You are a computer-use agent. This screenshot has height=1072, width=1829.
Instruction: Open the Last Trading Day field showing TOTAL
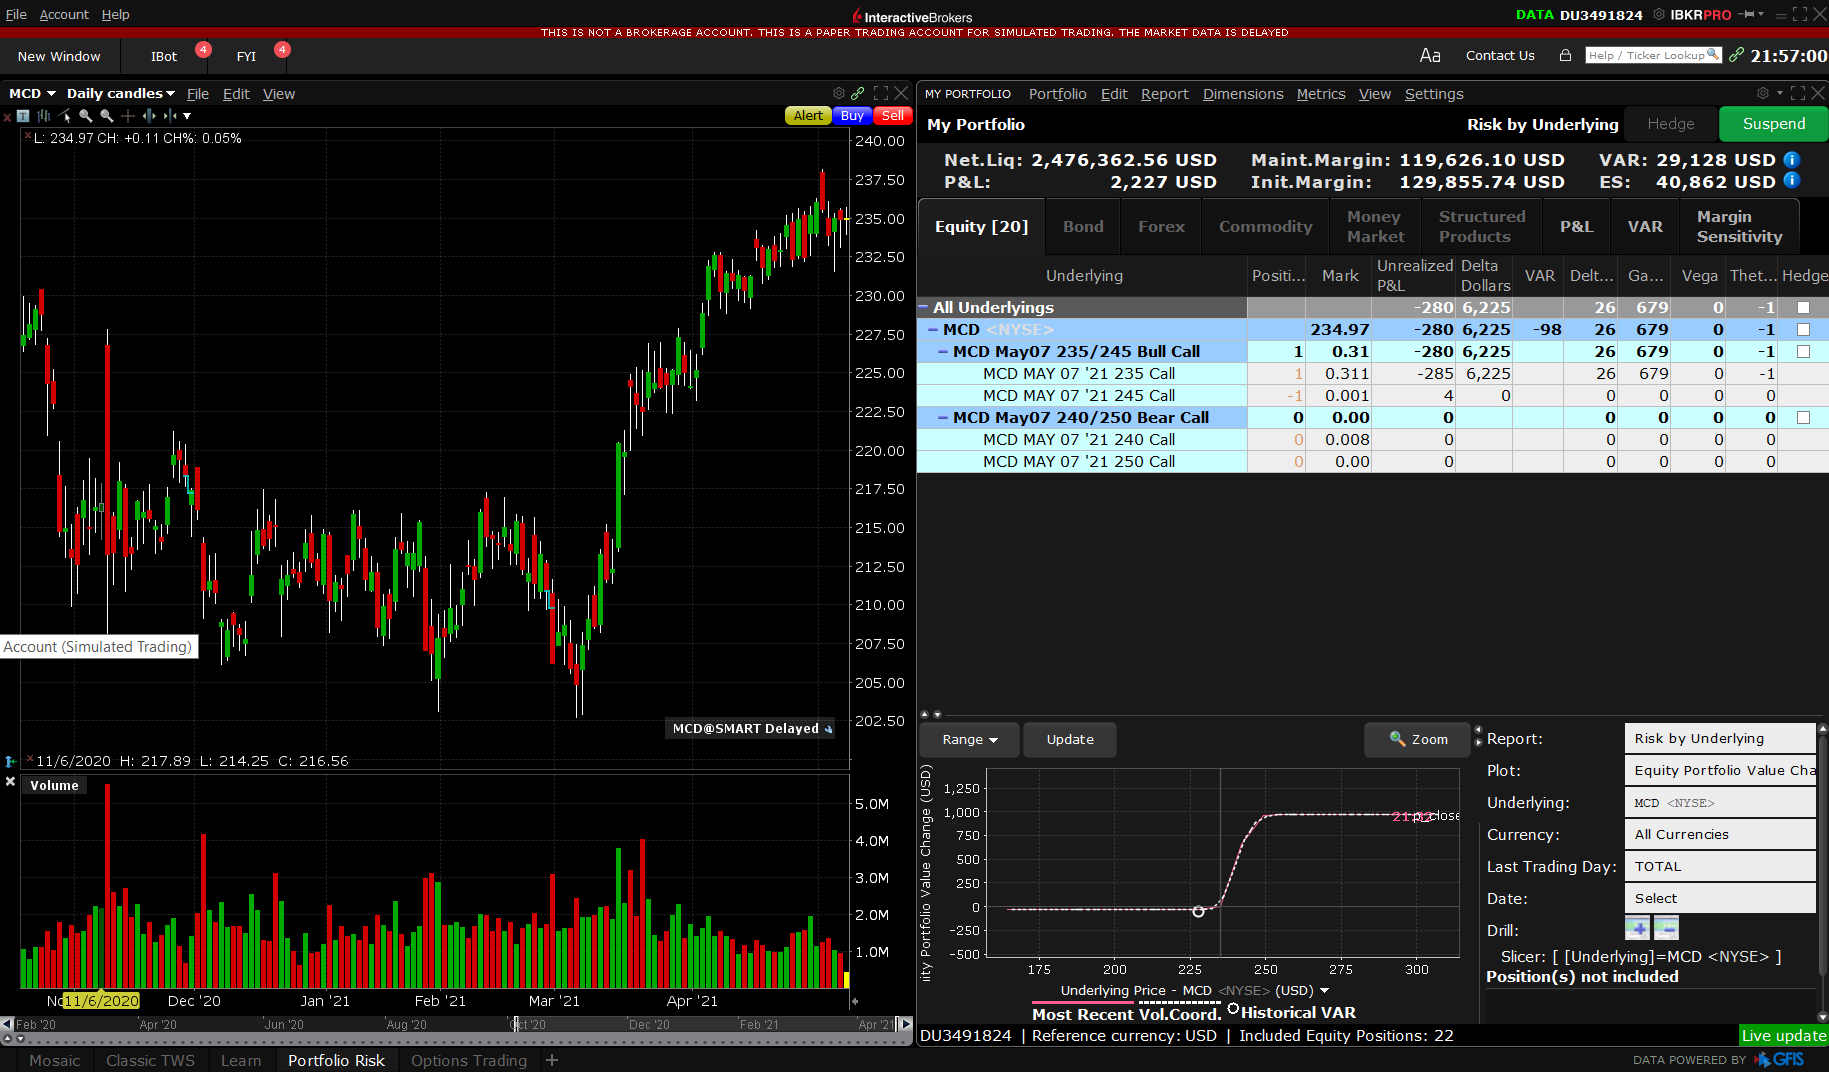tap(1720, 866)
